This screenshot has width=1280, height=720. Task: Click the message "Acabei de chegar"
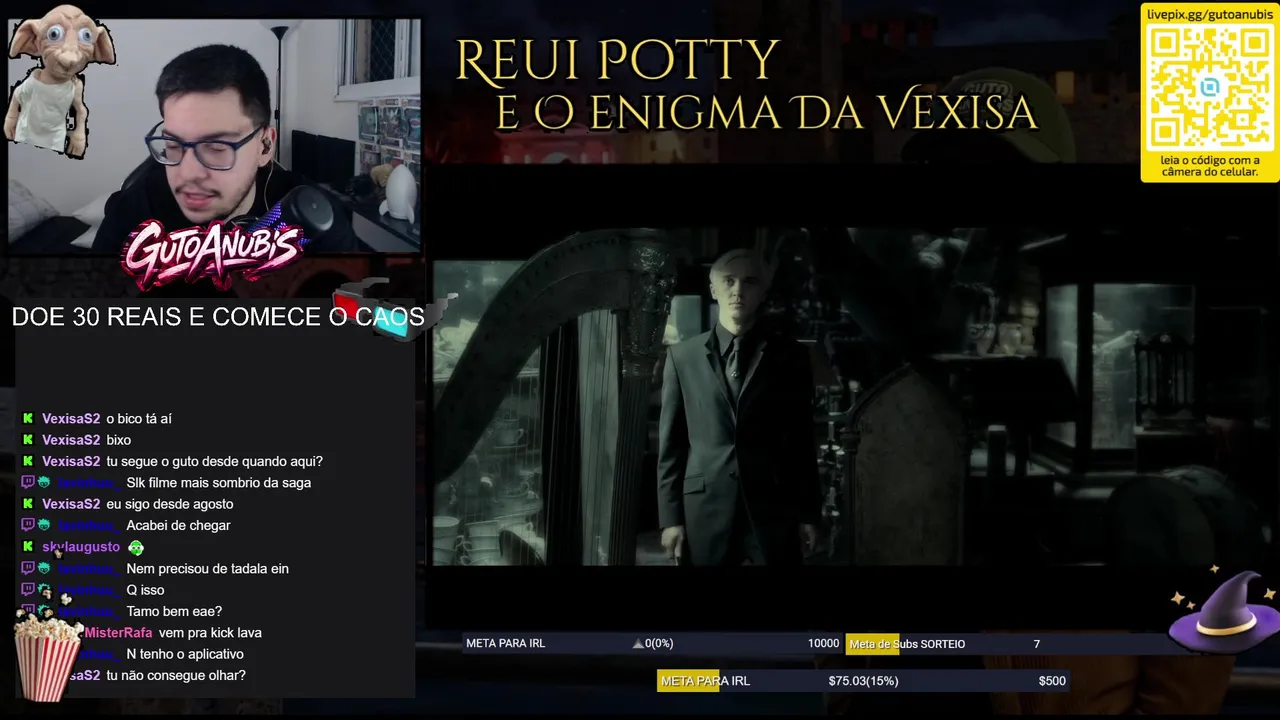[x=178, y=526]
